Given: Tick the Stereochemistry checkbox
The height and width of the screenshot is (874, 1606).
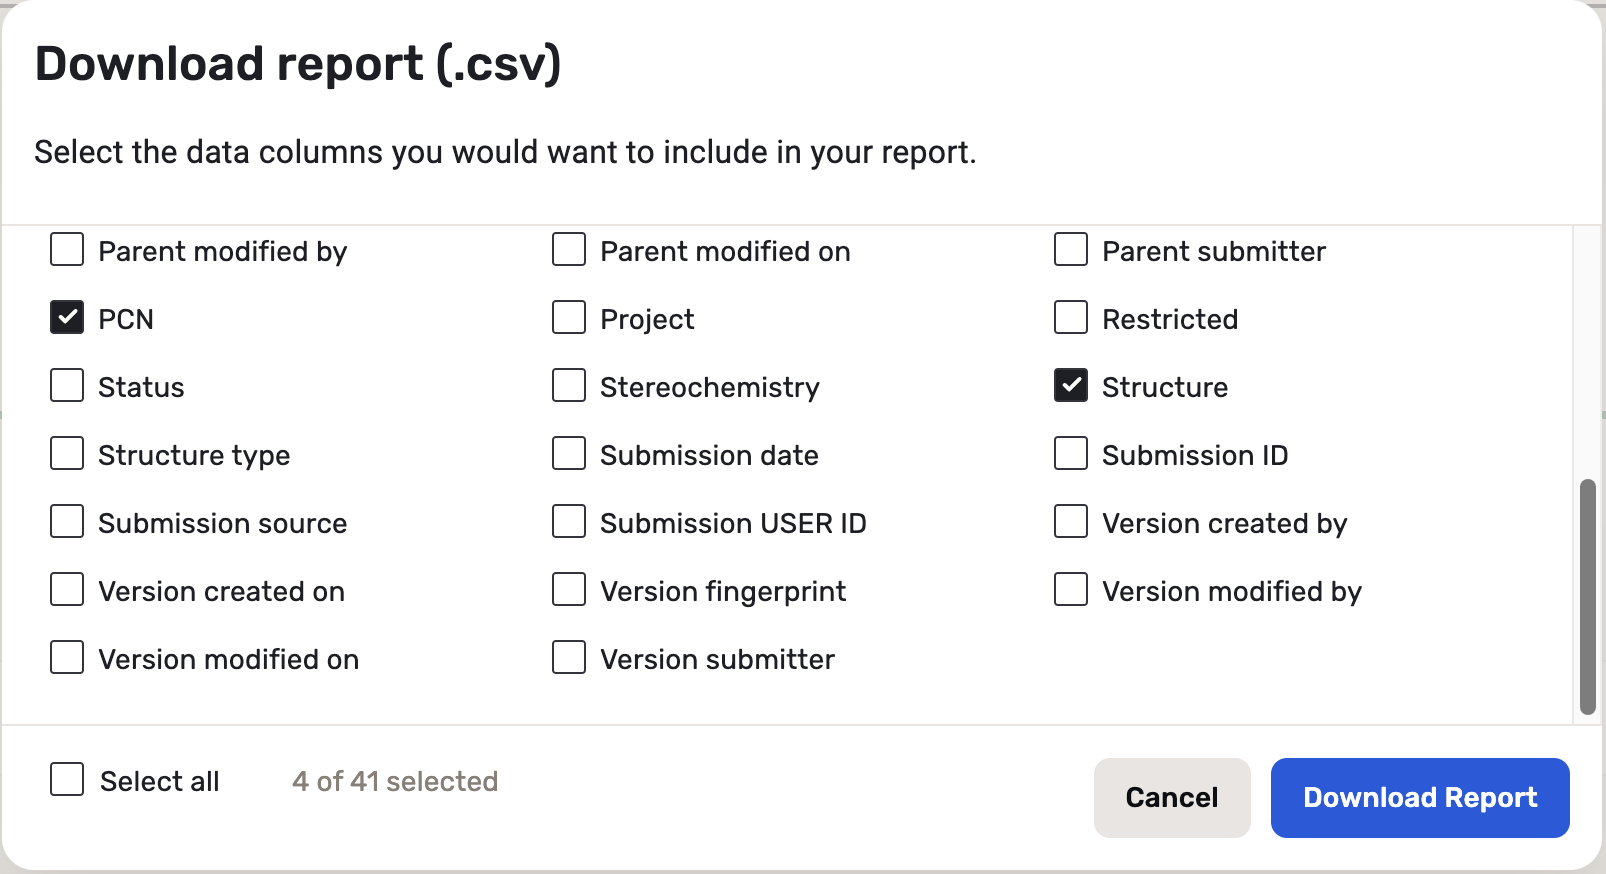Looking at the screenshot, I should coord(569,386).
